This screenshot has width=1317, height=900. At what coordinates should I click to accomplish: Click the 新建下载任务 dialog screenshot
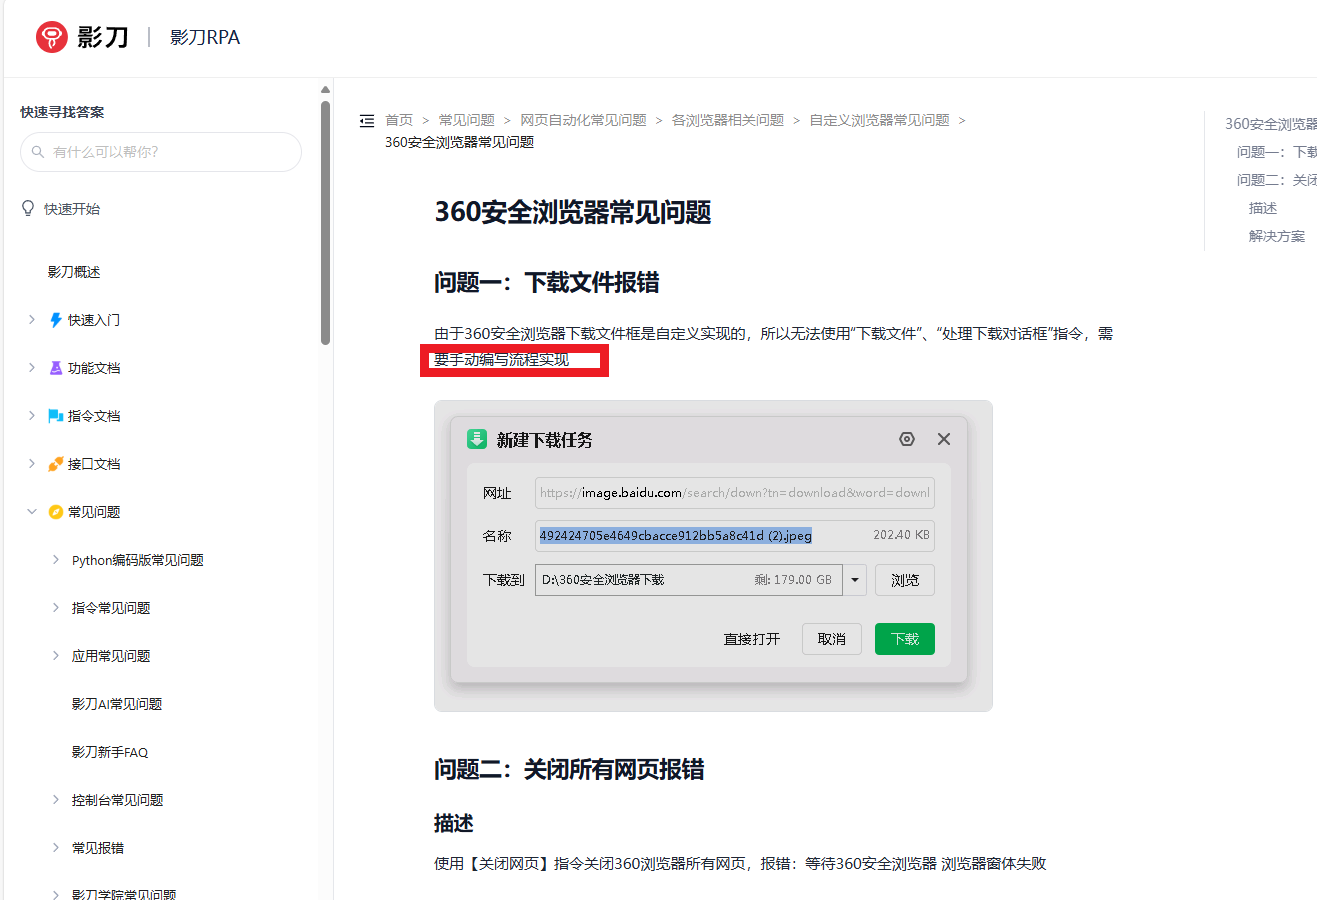pos(712,555)
